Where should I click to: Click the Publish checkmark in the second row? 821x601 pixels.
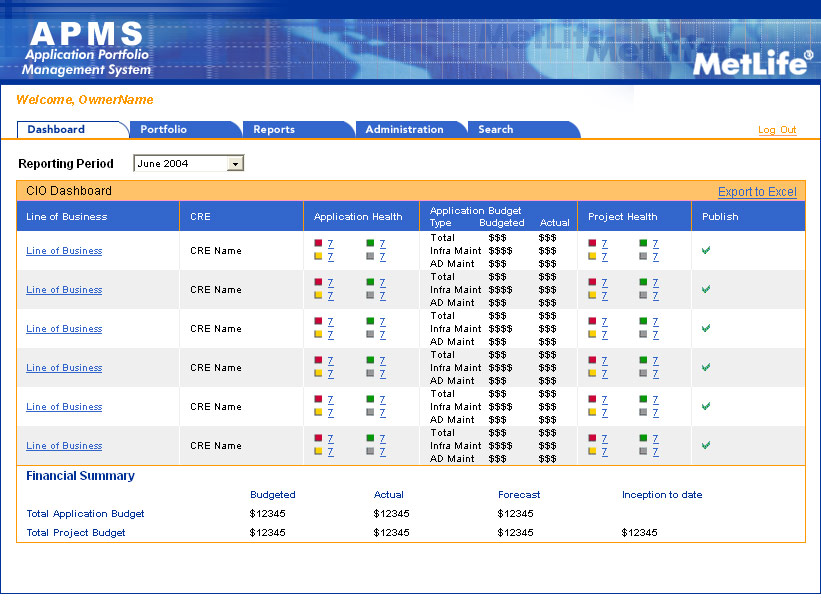pos(706,289)
